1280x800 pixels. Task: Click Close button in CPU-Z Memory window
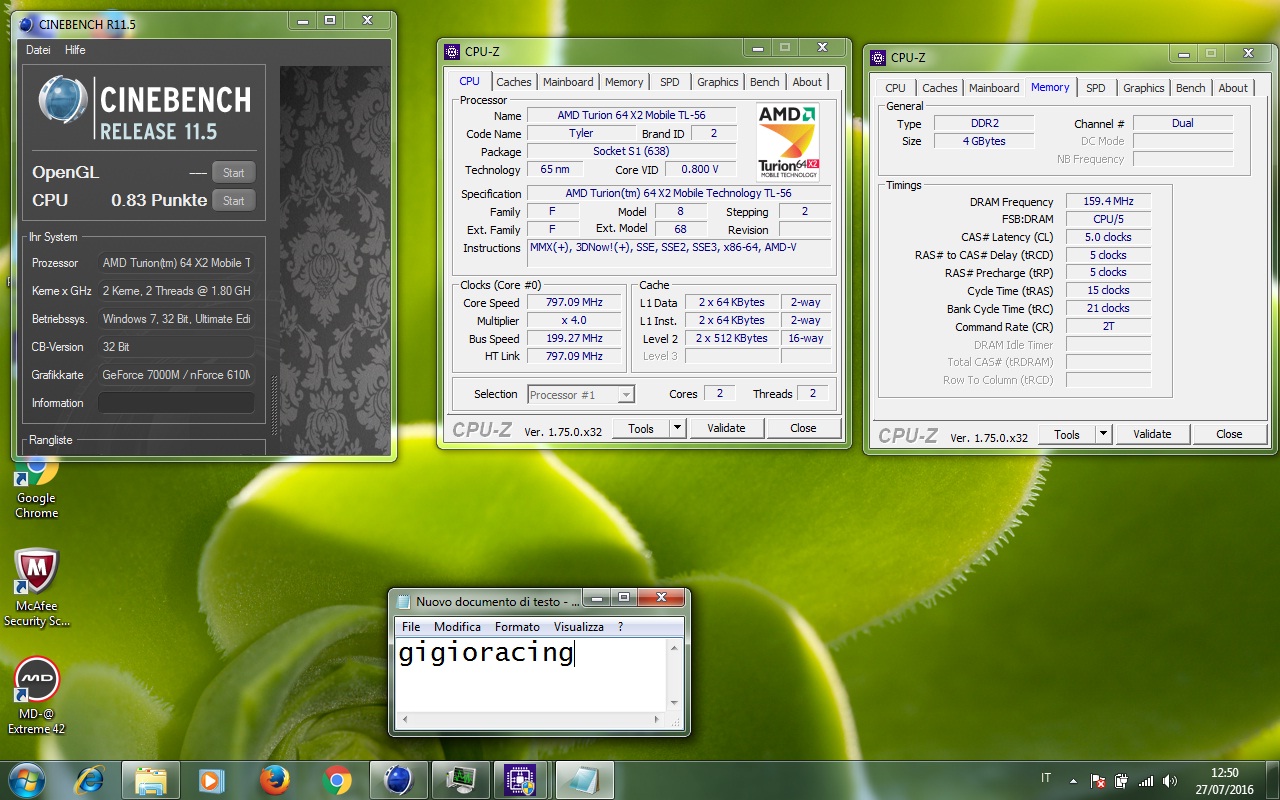1229,434
